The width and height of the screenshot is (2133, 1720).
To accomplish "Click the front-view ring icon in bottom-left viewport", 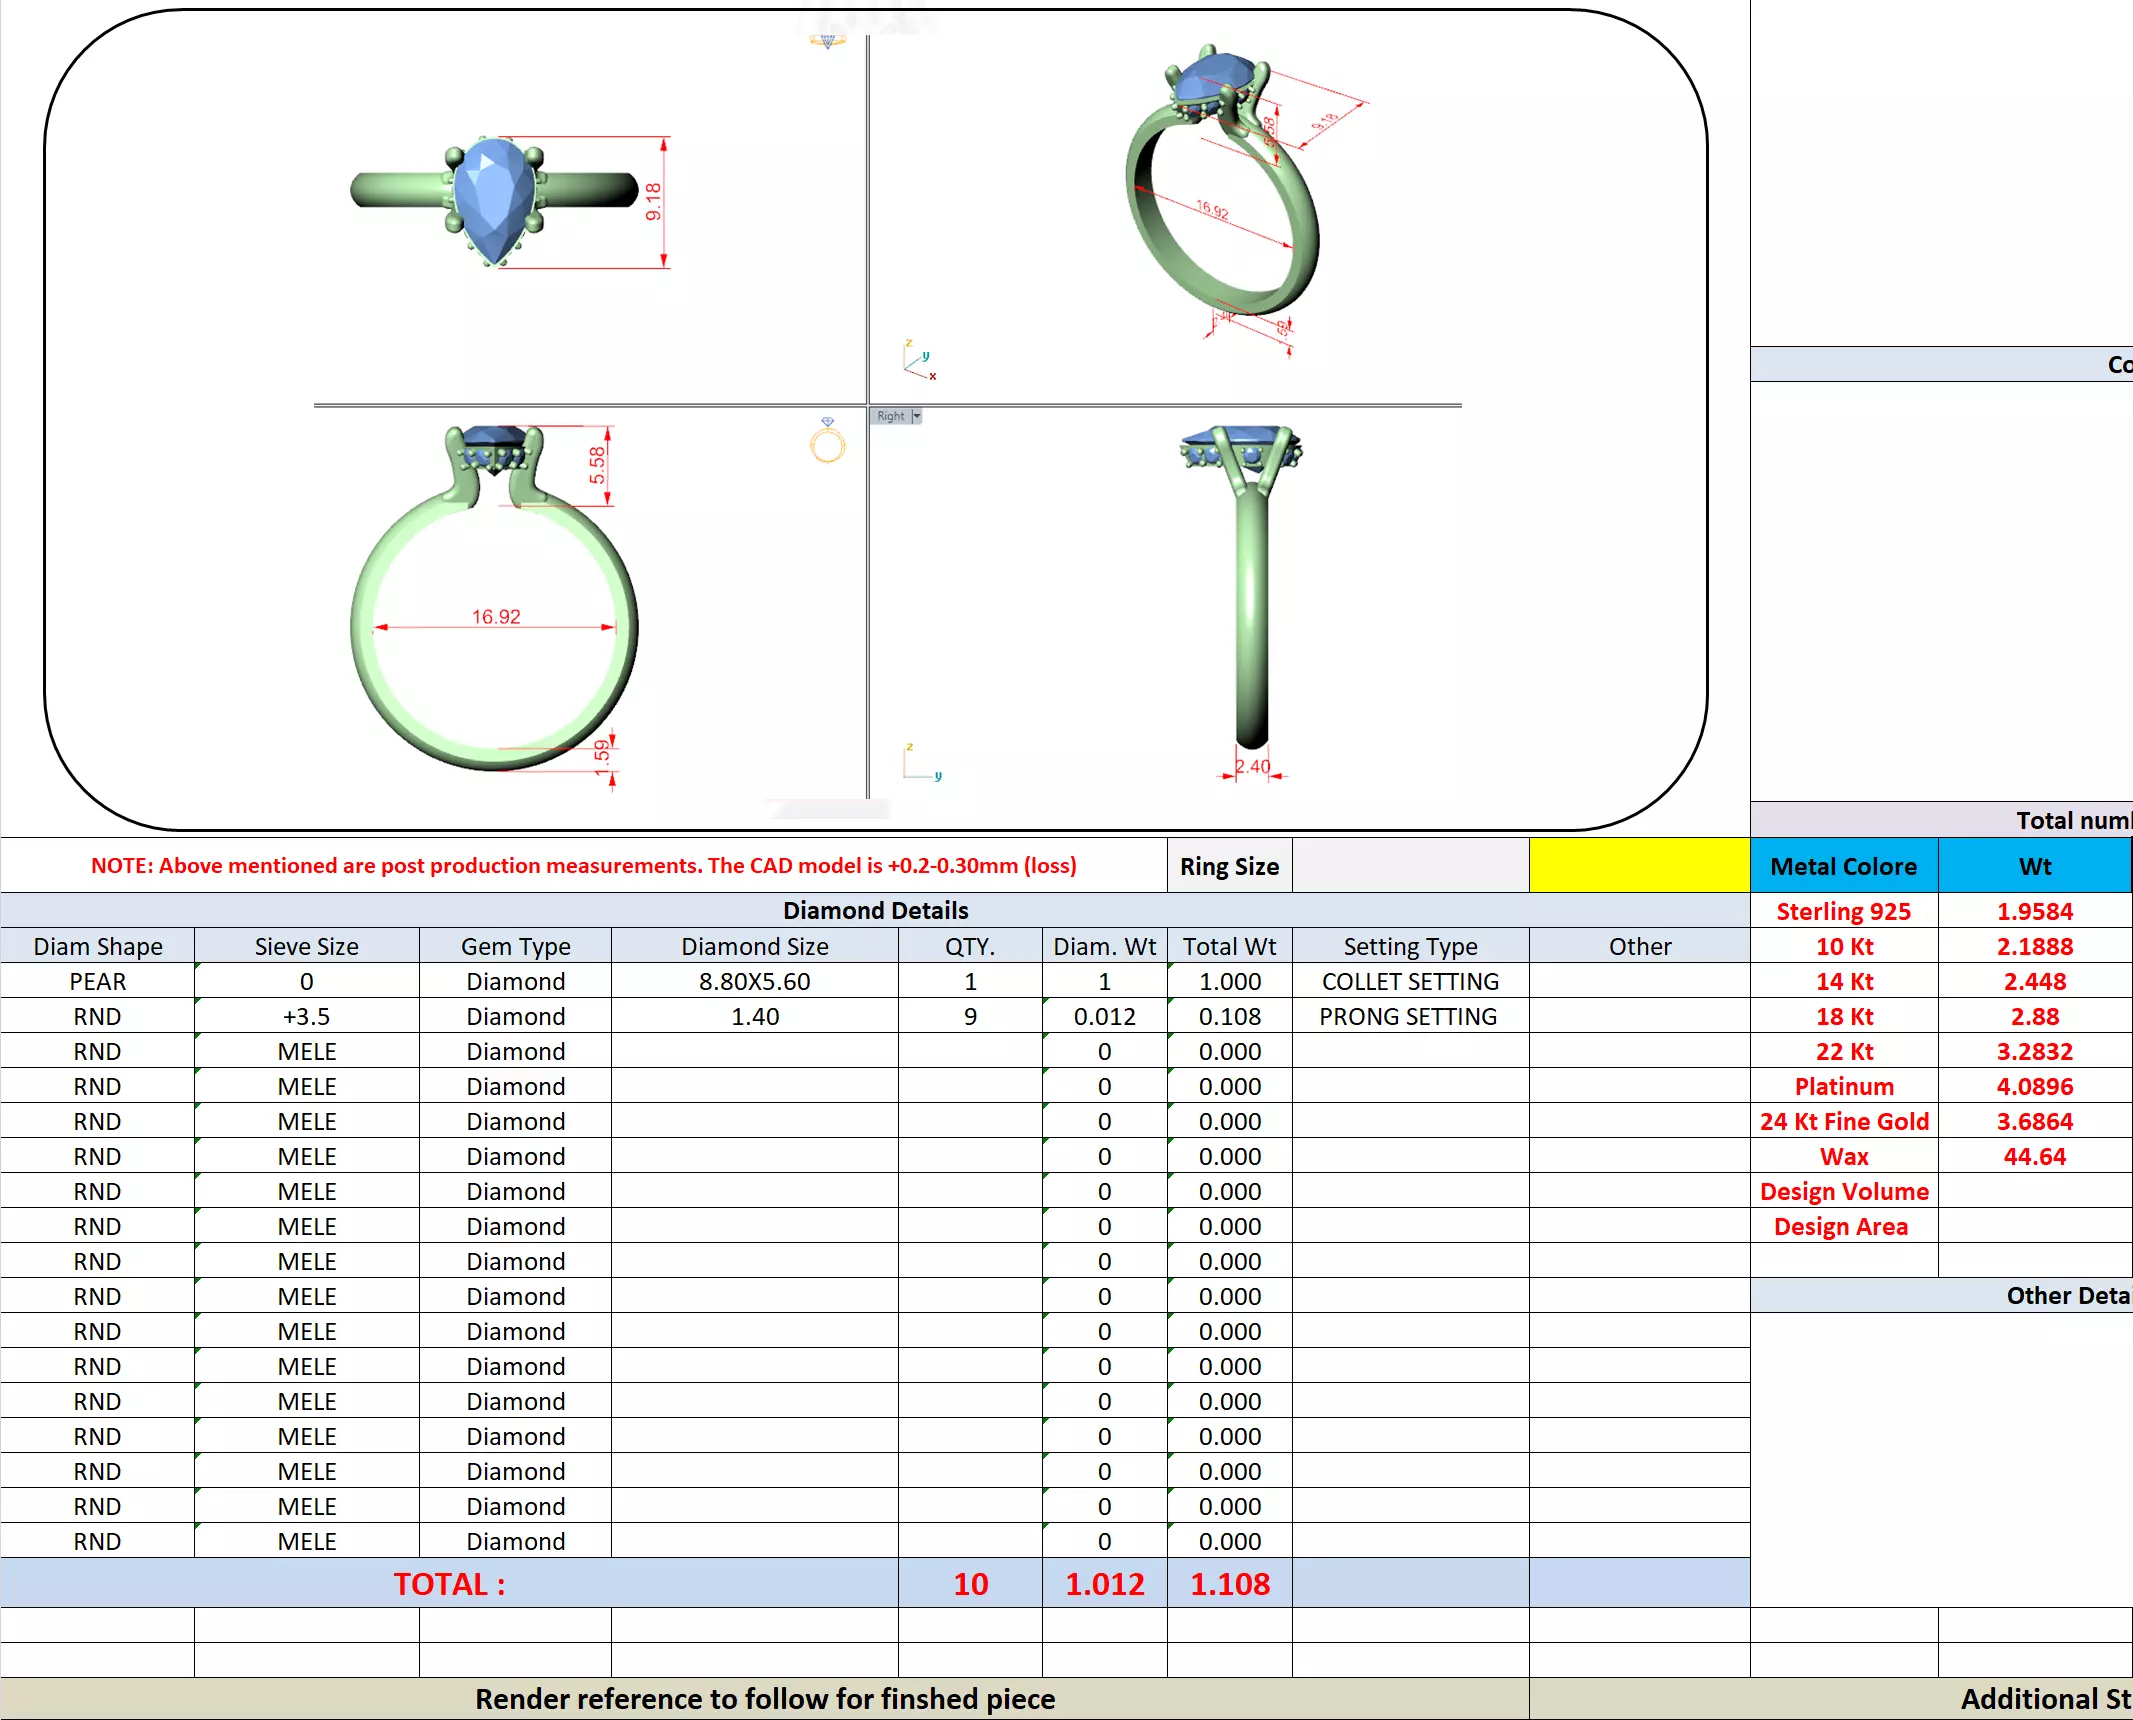I will coord(827,441).
